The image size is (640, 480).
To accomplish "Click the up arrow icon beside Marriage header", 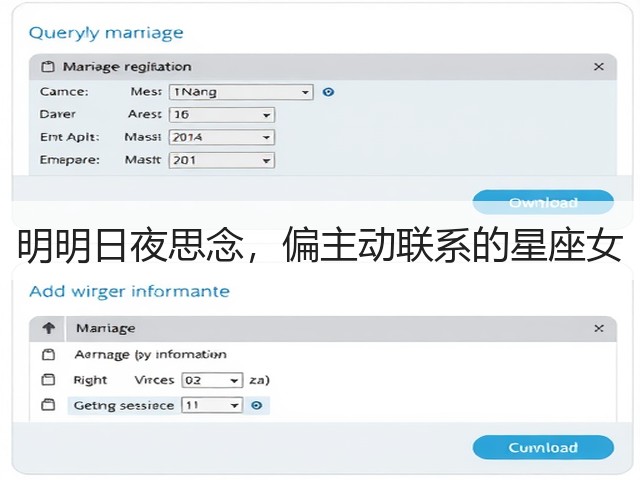I will pyautogui.click(x=49, y=328).
